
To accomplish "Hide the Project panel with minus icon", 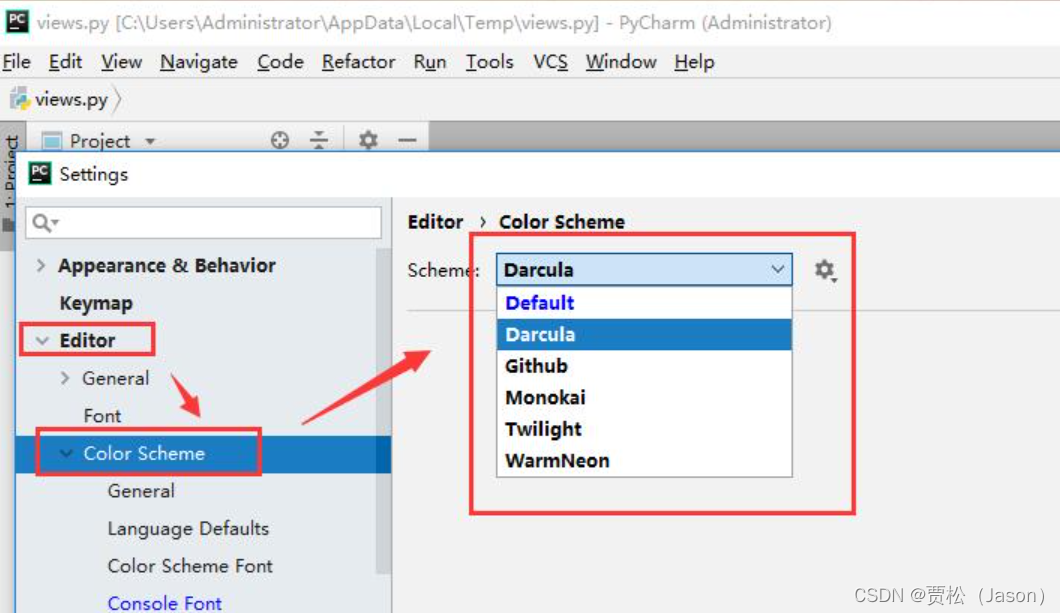I will [407, 140].
